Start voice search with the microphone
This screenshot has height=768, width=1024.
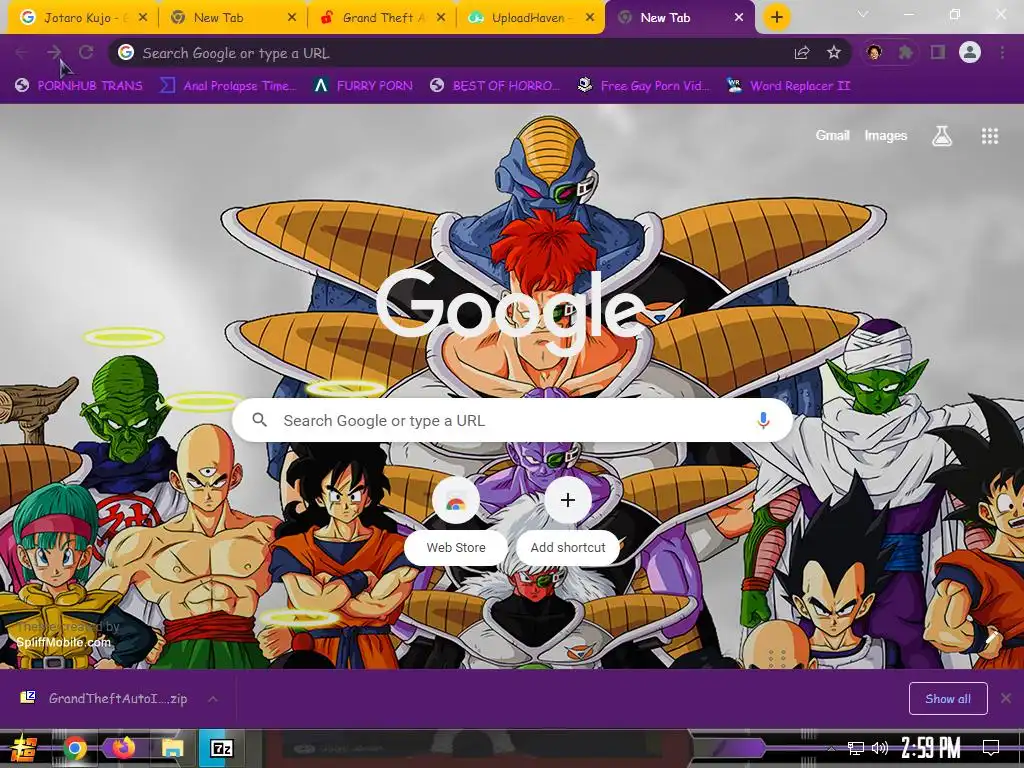point(763,421)
